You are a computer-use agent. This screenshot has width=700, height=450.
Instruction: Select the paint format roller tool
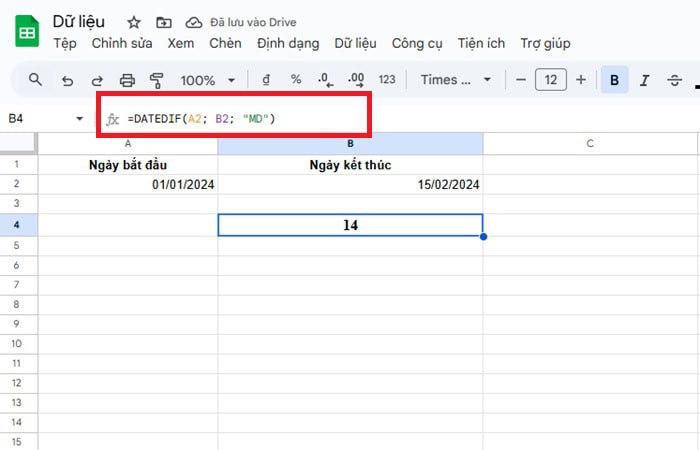[156, 80]
